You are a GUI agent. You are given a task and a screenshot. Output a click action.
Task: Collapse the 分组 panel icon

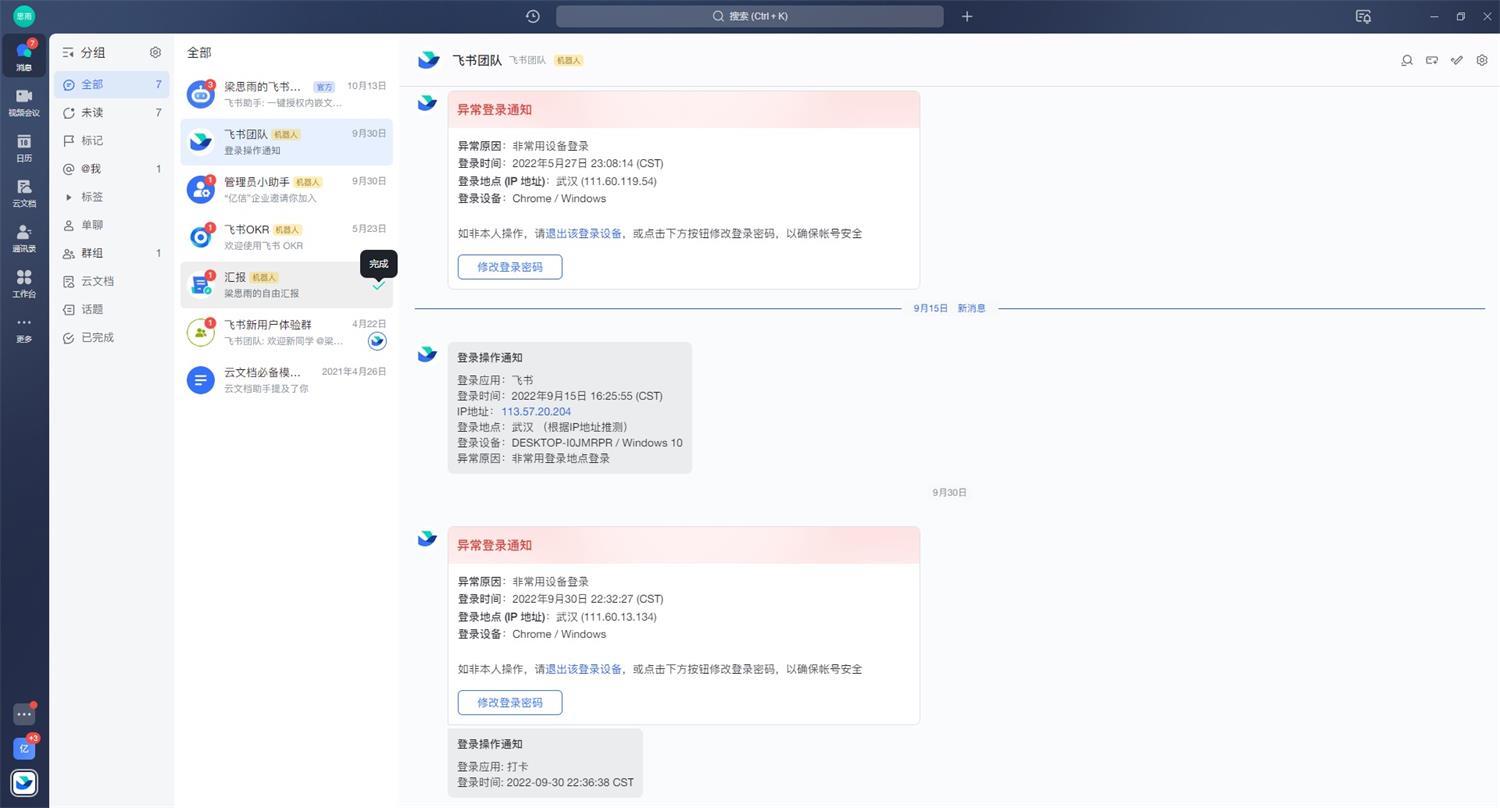tap(69, 52)
